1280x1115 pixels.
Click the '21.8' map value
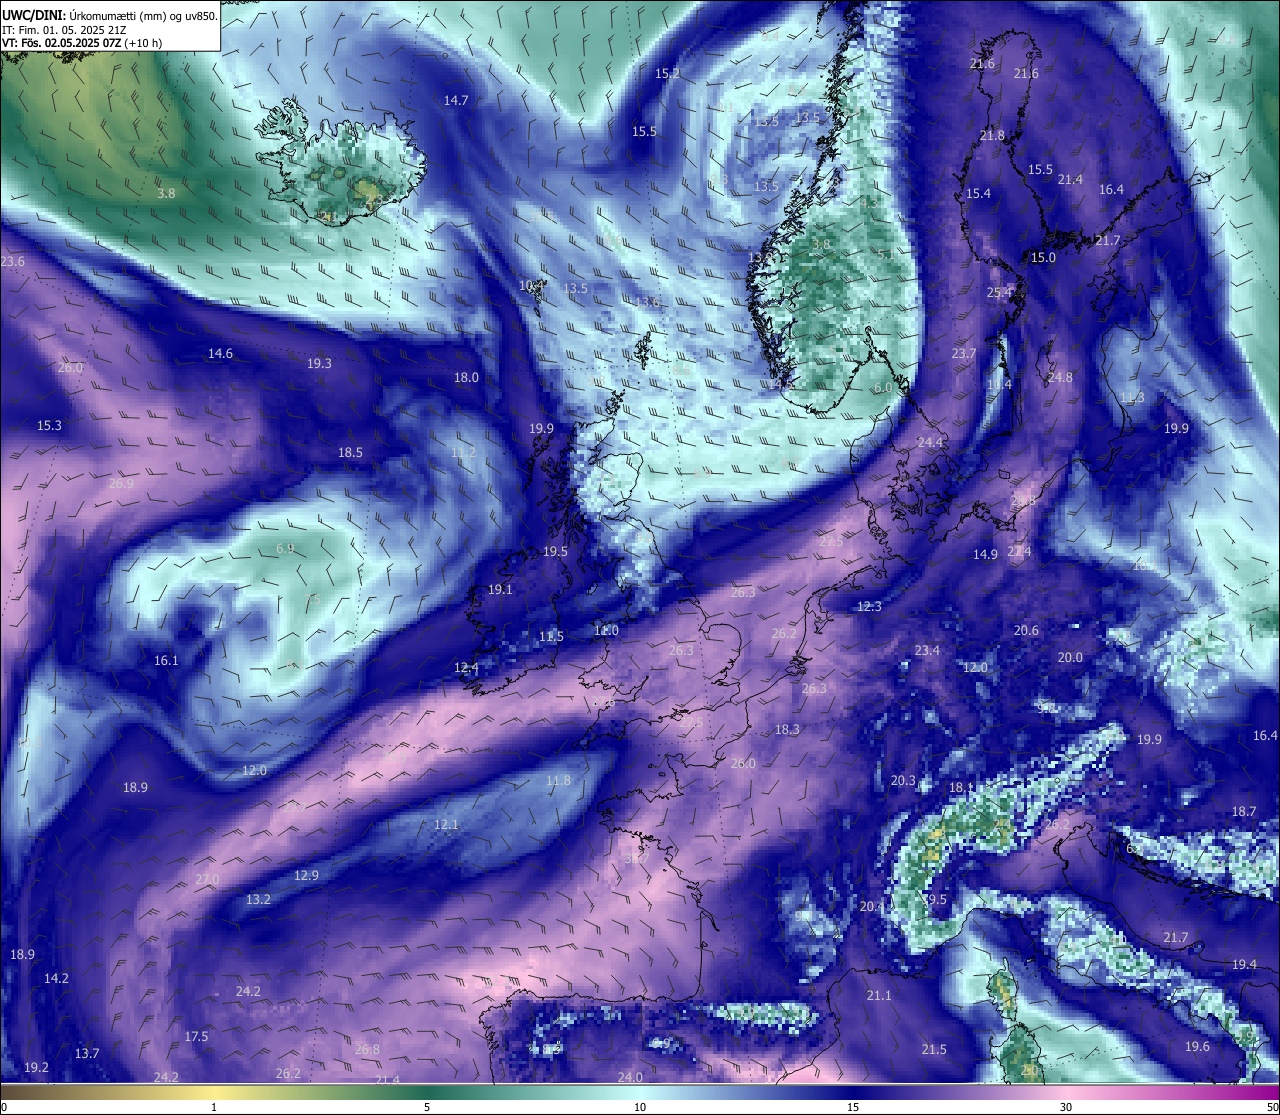point(992,136)
